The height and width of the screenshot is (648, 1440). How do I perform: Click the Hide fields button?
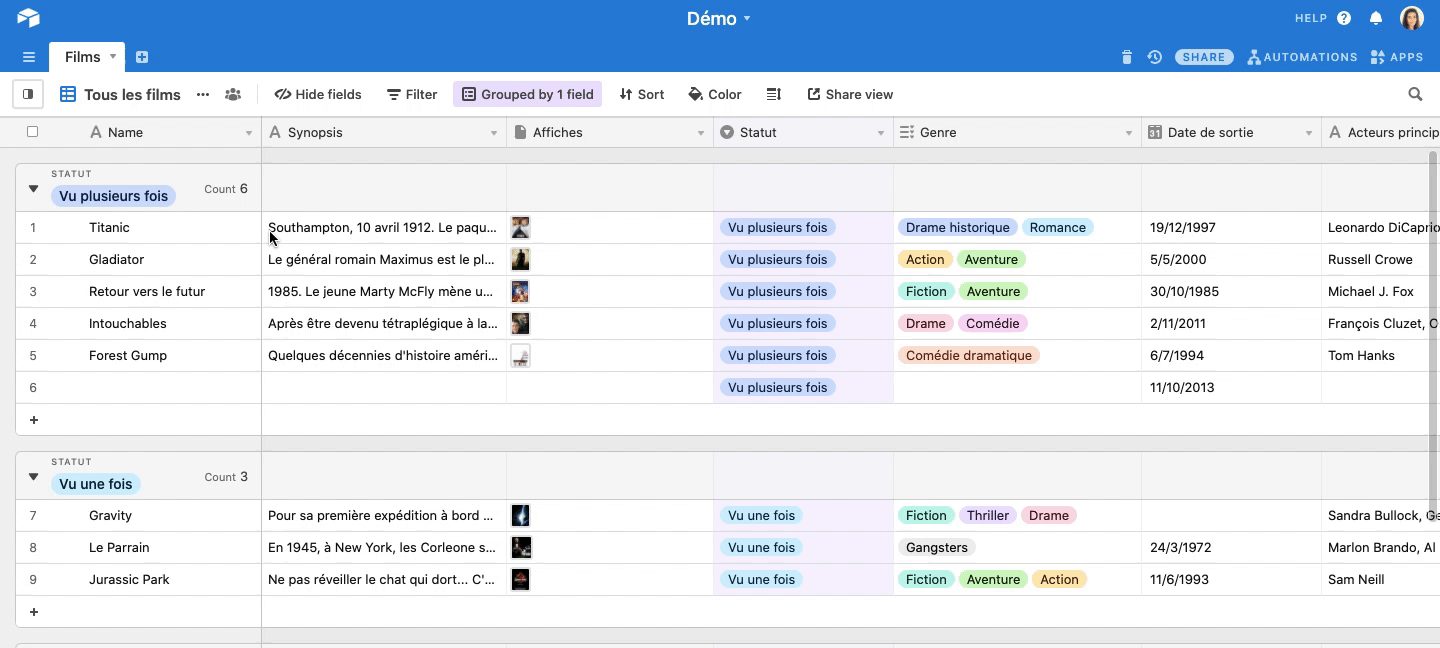pyautogui.click(x=318, y=94)
